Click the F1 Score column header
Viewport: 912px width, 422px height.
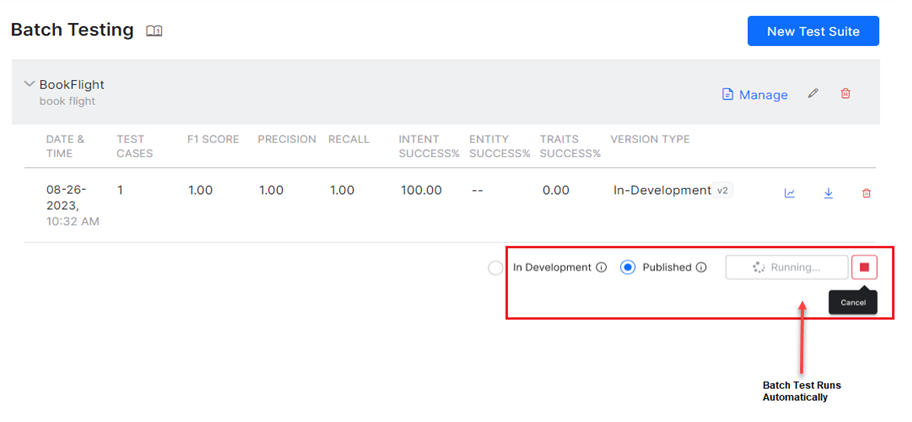213,139
